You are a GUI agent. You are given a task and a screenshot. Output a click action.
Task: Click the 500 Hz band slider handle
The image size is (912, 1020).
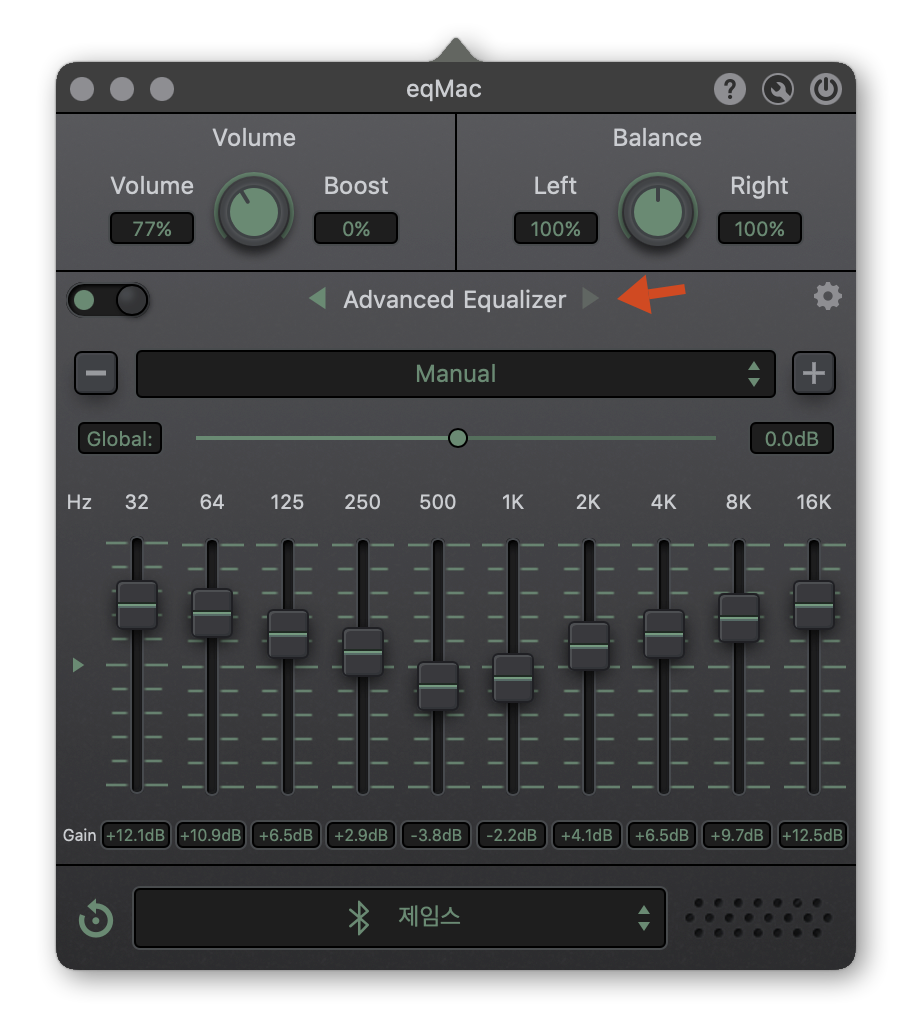tap(438, 686)
